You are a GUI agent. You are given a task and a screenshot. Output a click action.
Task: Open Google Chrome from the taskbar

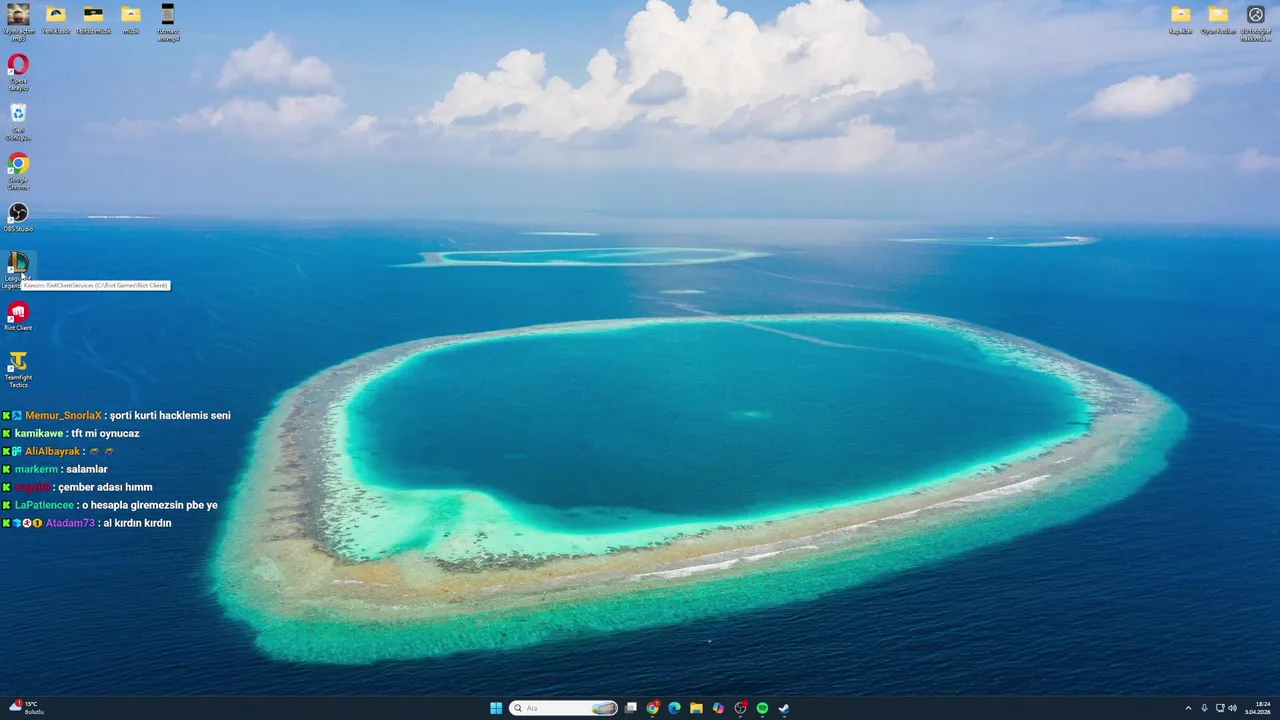[653, 708]
